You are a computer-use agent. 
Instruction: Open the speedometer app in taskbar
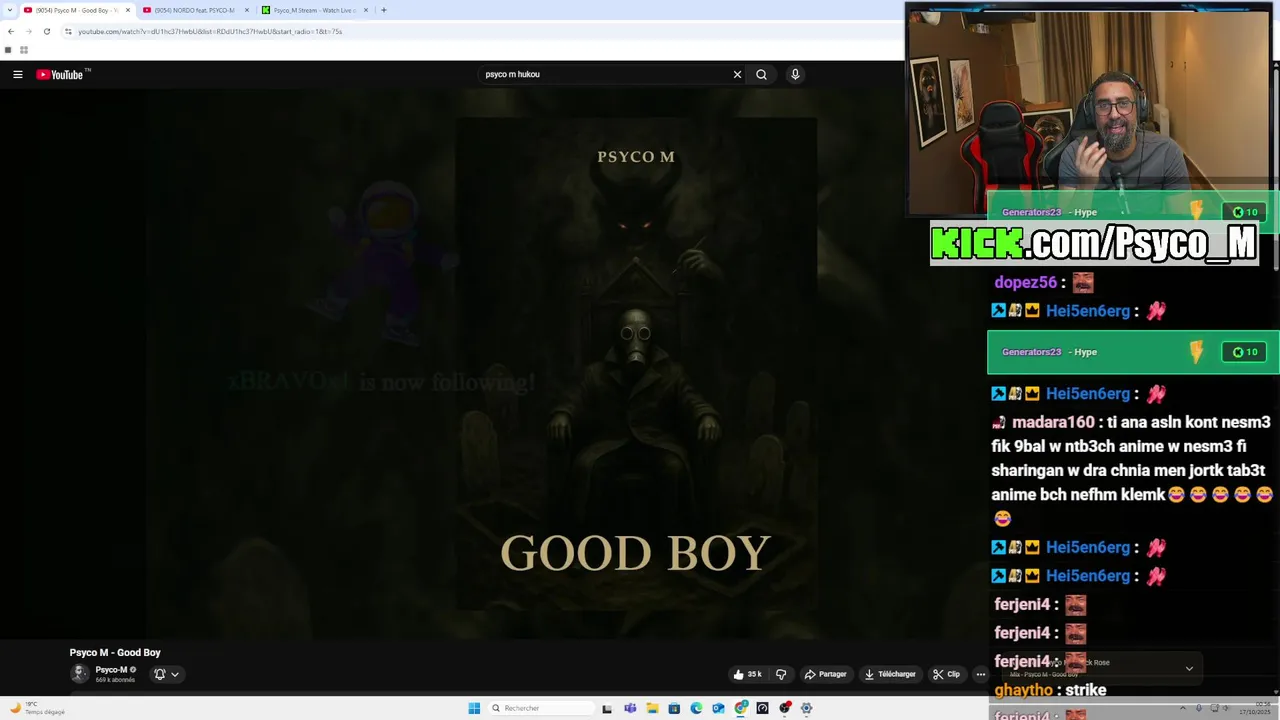tap(762, 708)
